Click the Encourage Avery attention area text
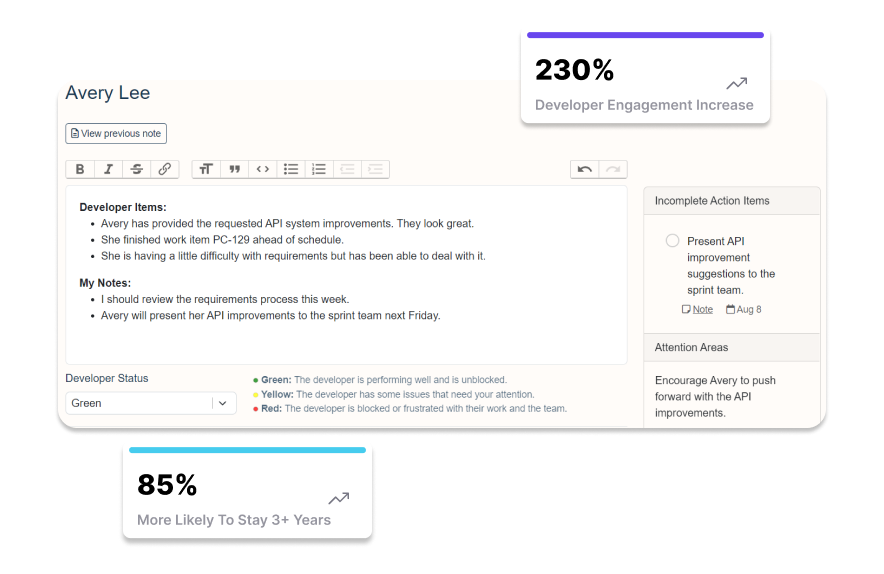 tap(715, 396)
